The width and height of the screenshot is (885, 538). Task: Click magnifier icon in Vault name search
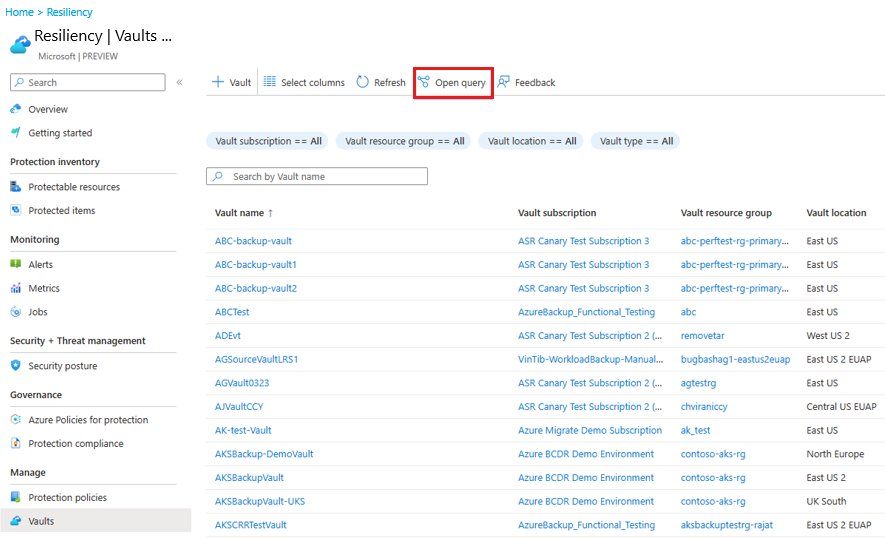point(217,176)
